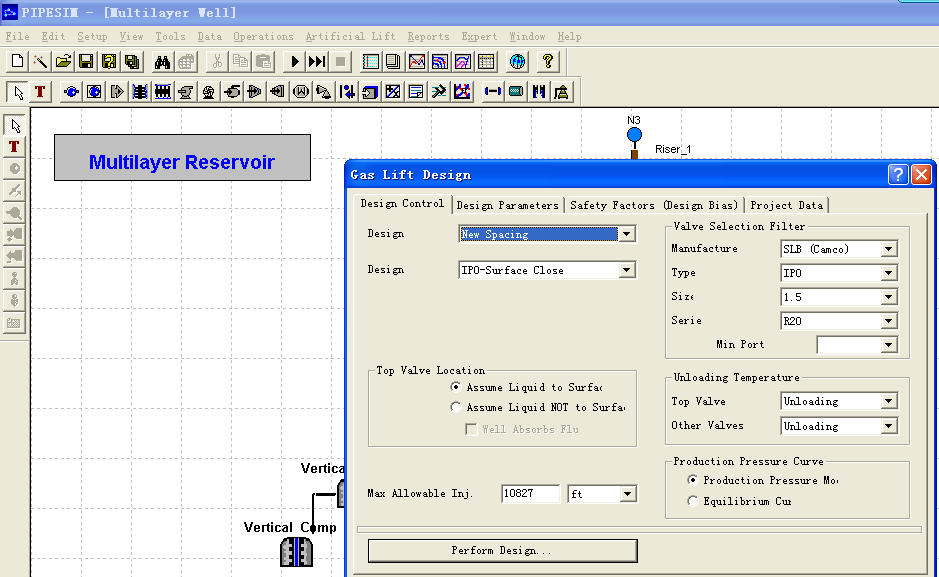Click the Stop square icon
939x577 pixels.
[340, 62]
